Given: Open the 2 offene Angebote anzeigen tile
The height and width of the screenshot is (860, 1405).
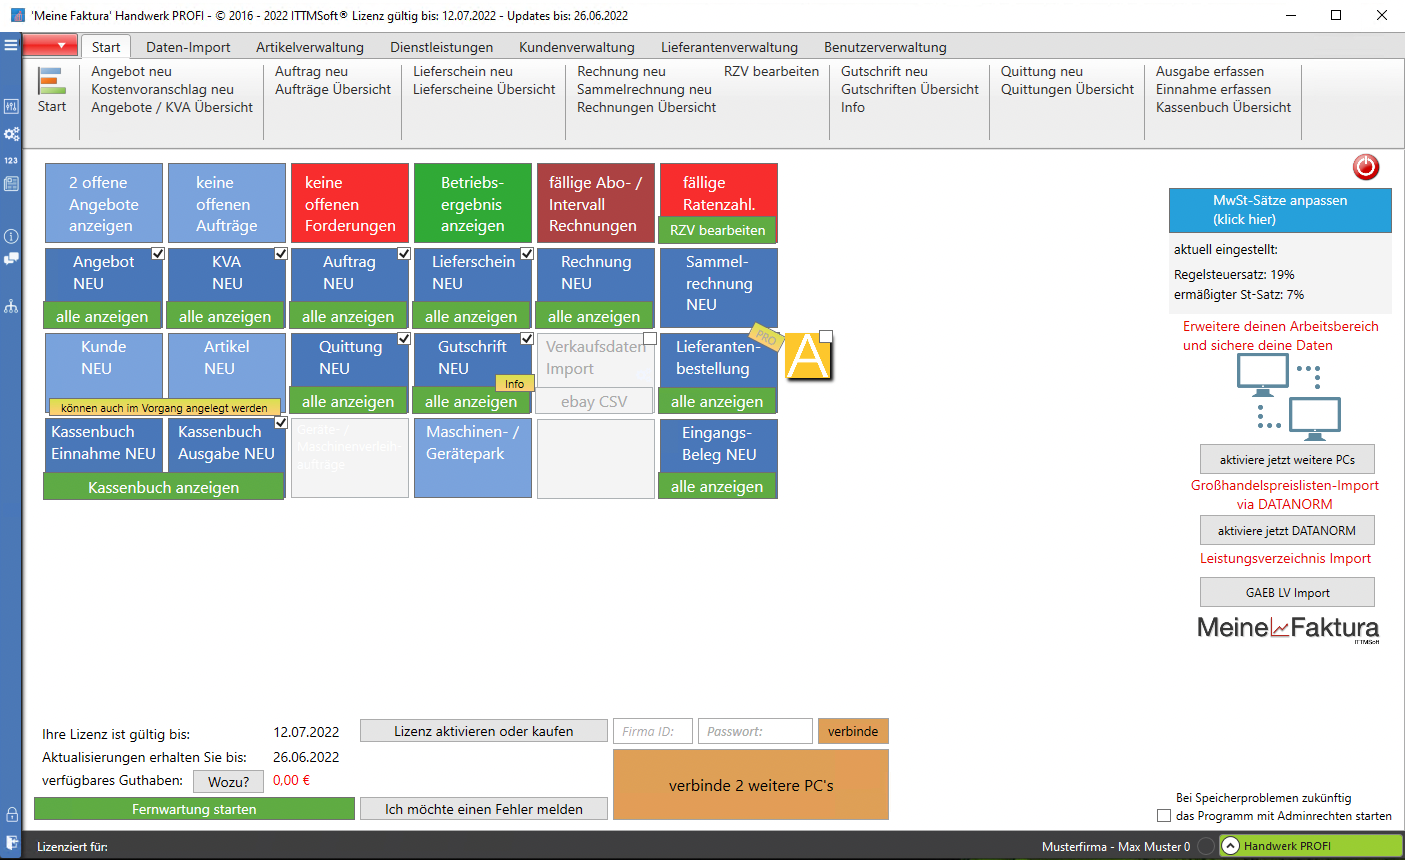Looking at the screenshot, I should coord(104,203).
